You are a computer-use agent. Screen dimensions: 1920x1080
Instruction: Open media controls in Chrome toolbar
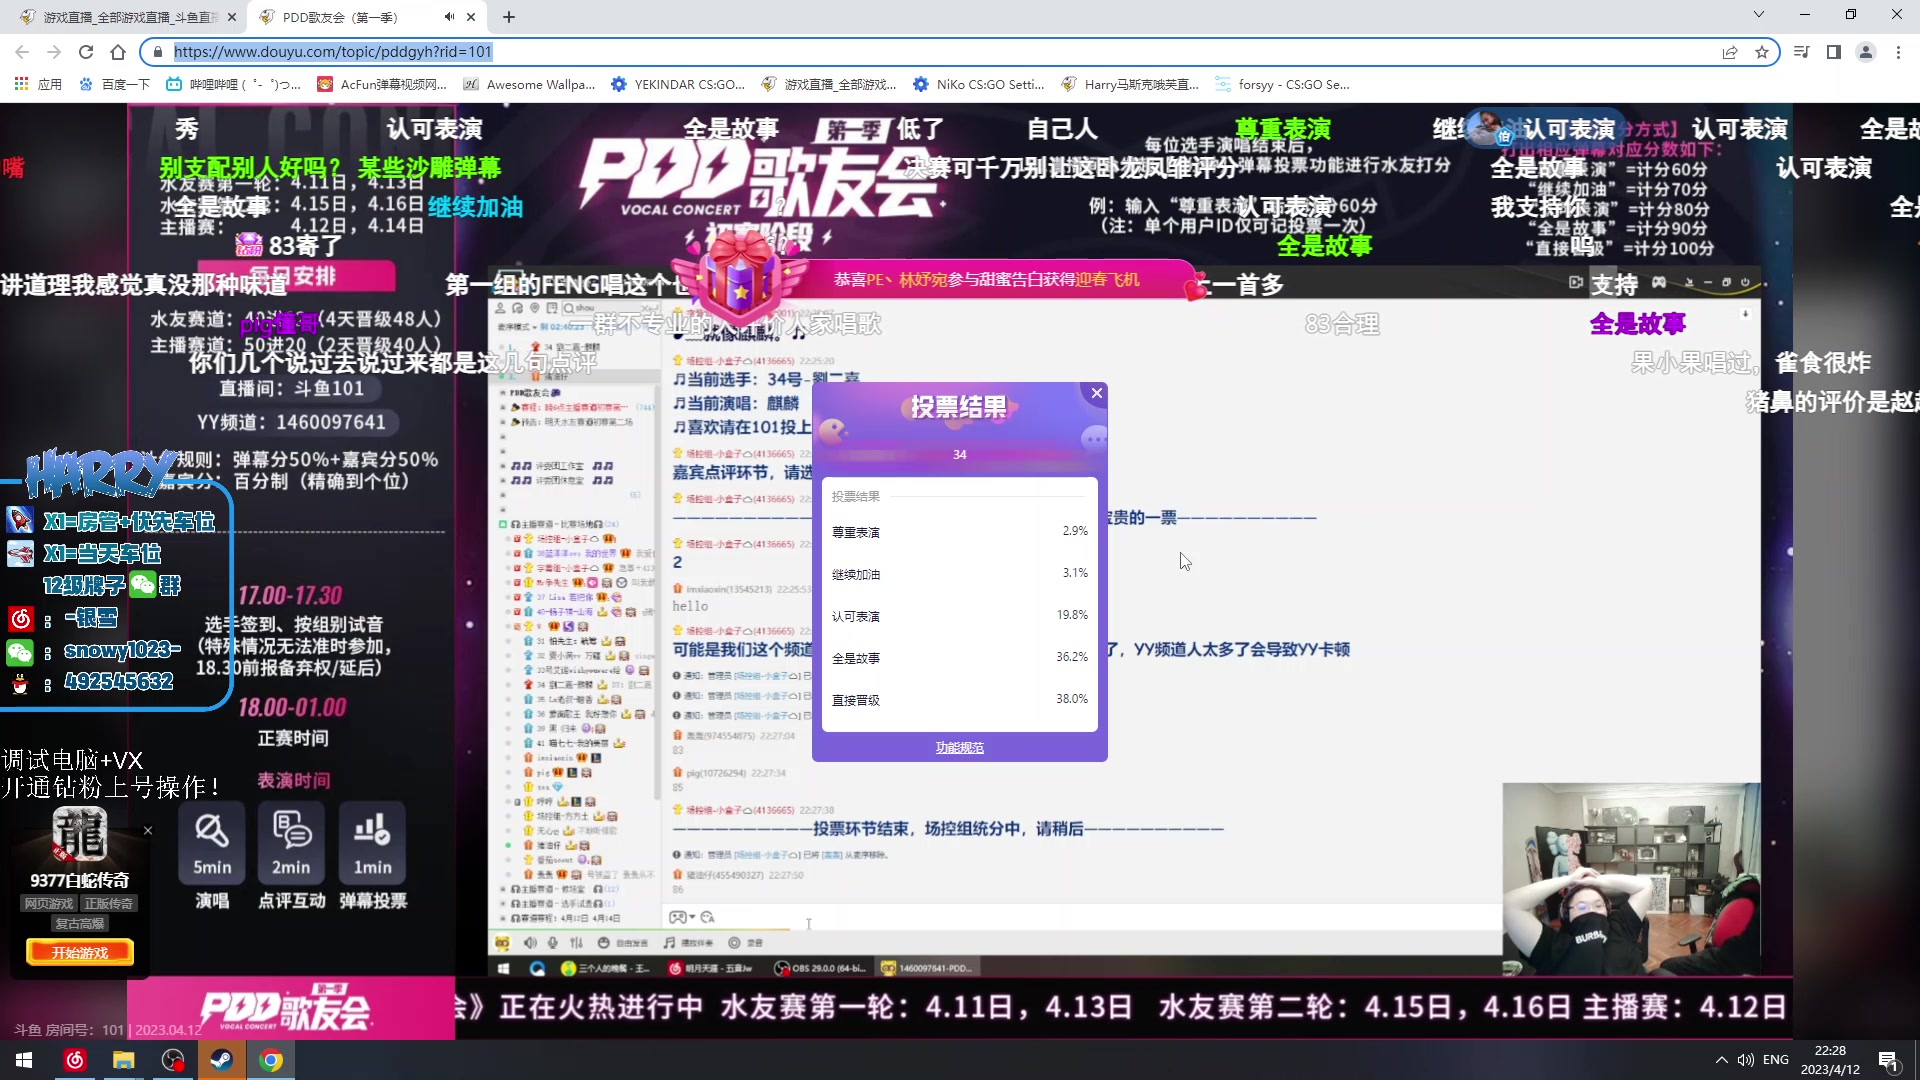point(1802,52)
